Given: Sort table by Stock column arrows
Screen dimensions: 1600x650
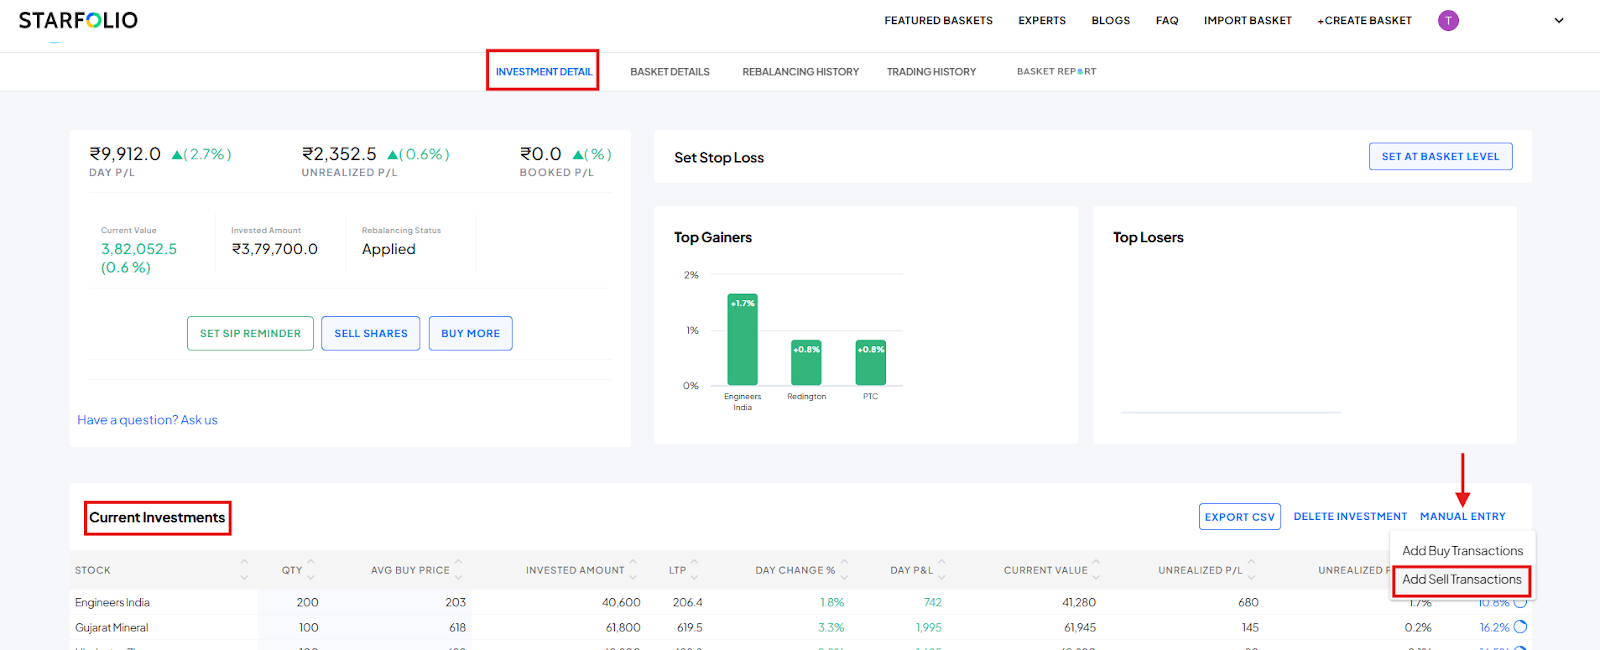Looking at the screenshot, I should coord(244,570).
